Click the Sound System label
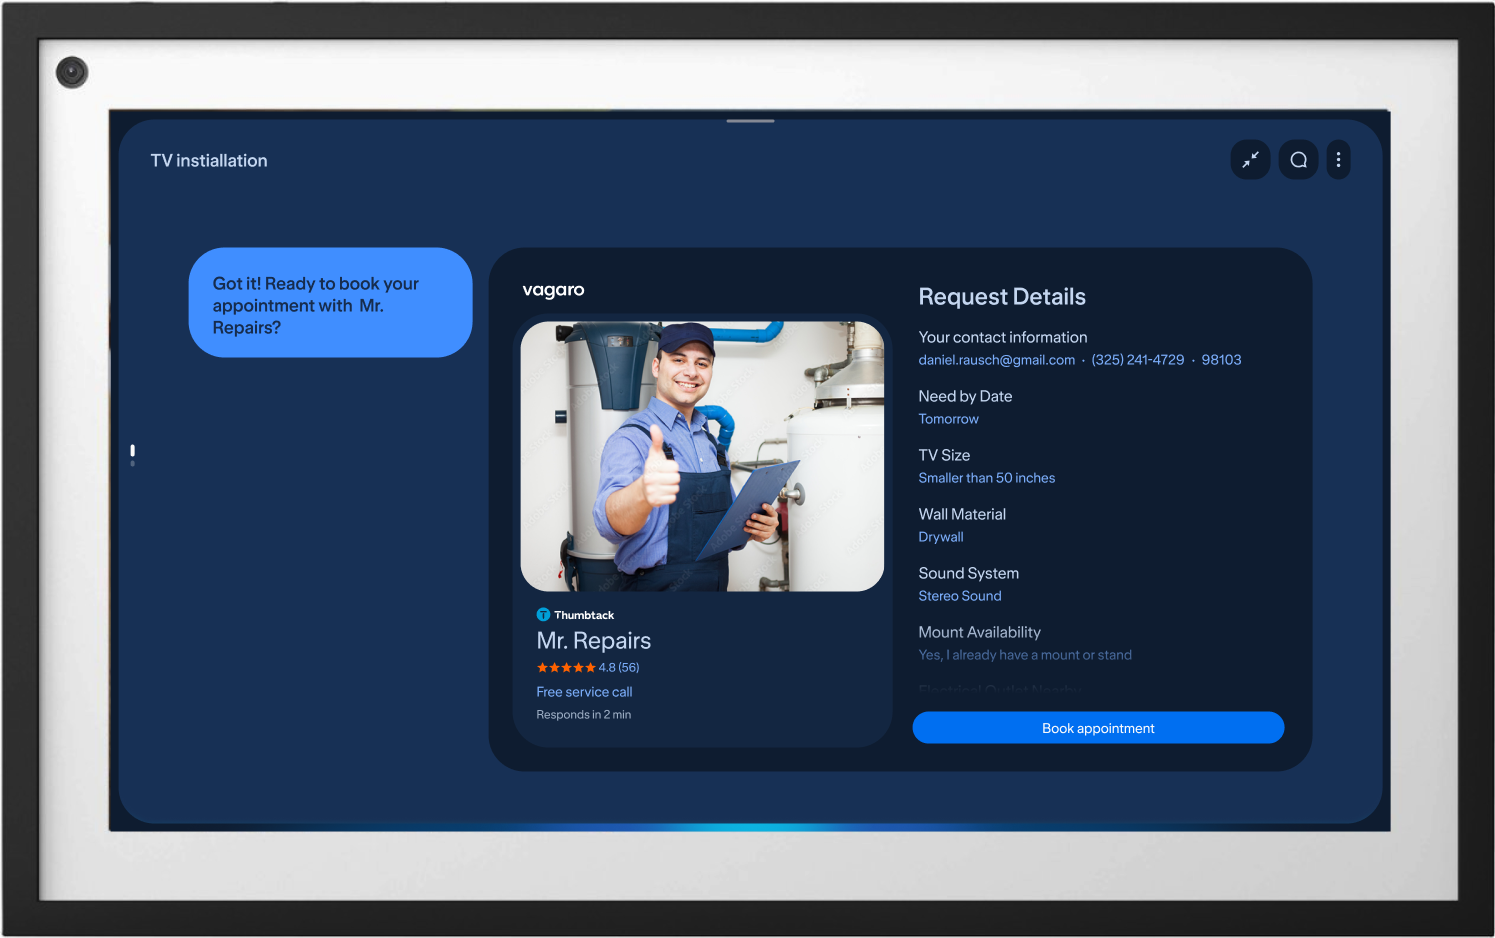The height and width of the screenshot is (938, 1495). [969, 574]
